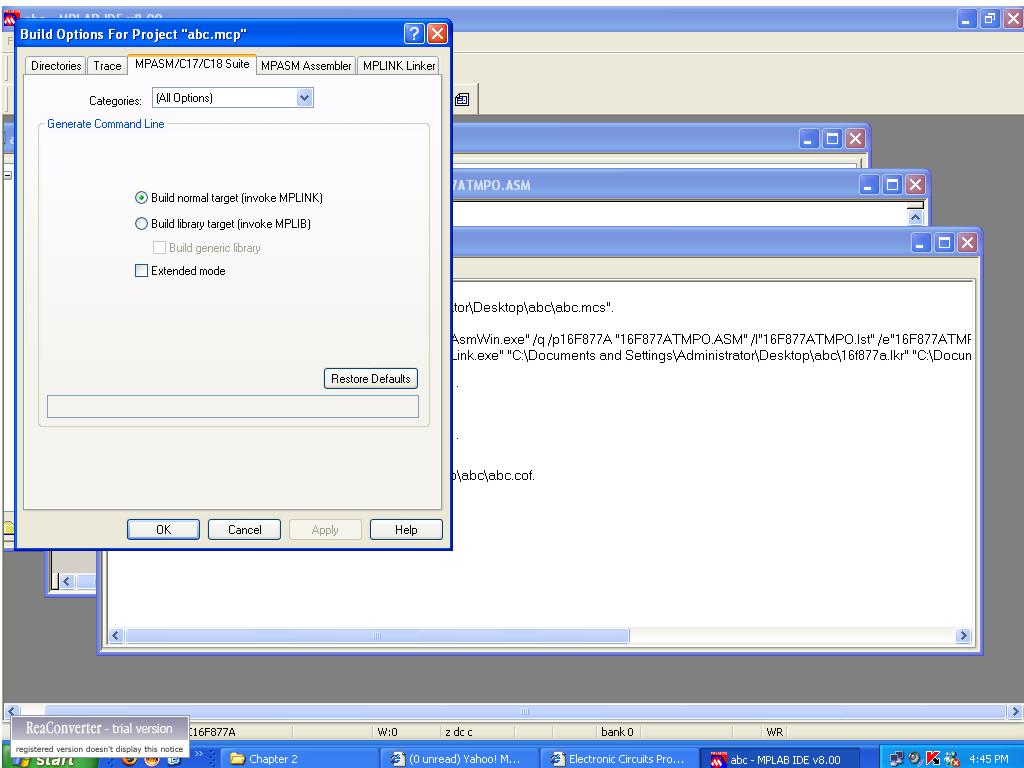Screen dimensions: 1024x768
Task: Click the W:0 status bar field
Action: point(387,732)
